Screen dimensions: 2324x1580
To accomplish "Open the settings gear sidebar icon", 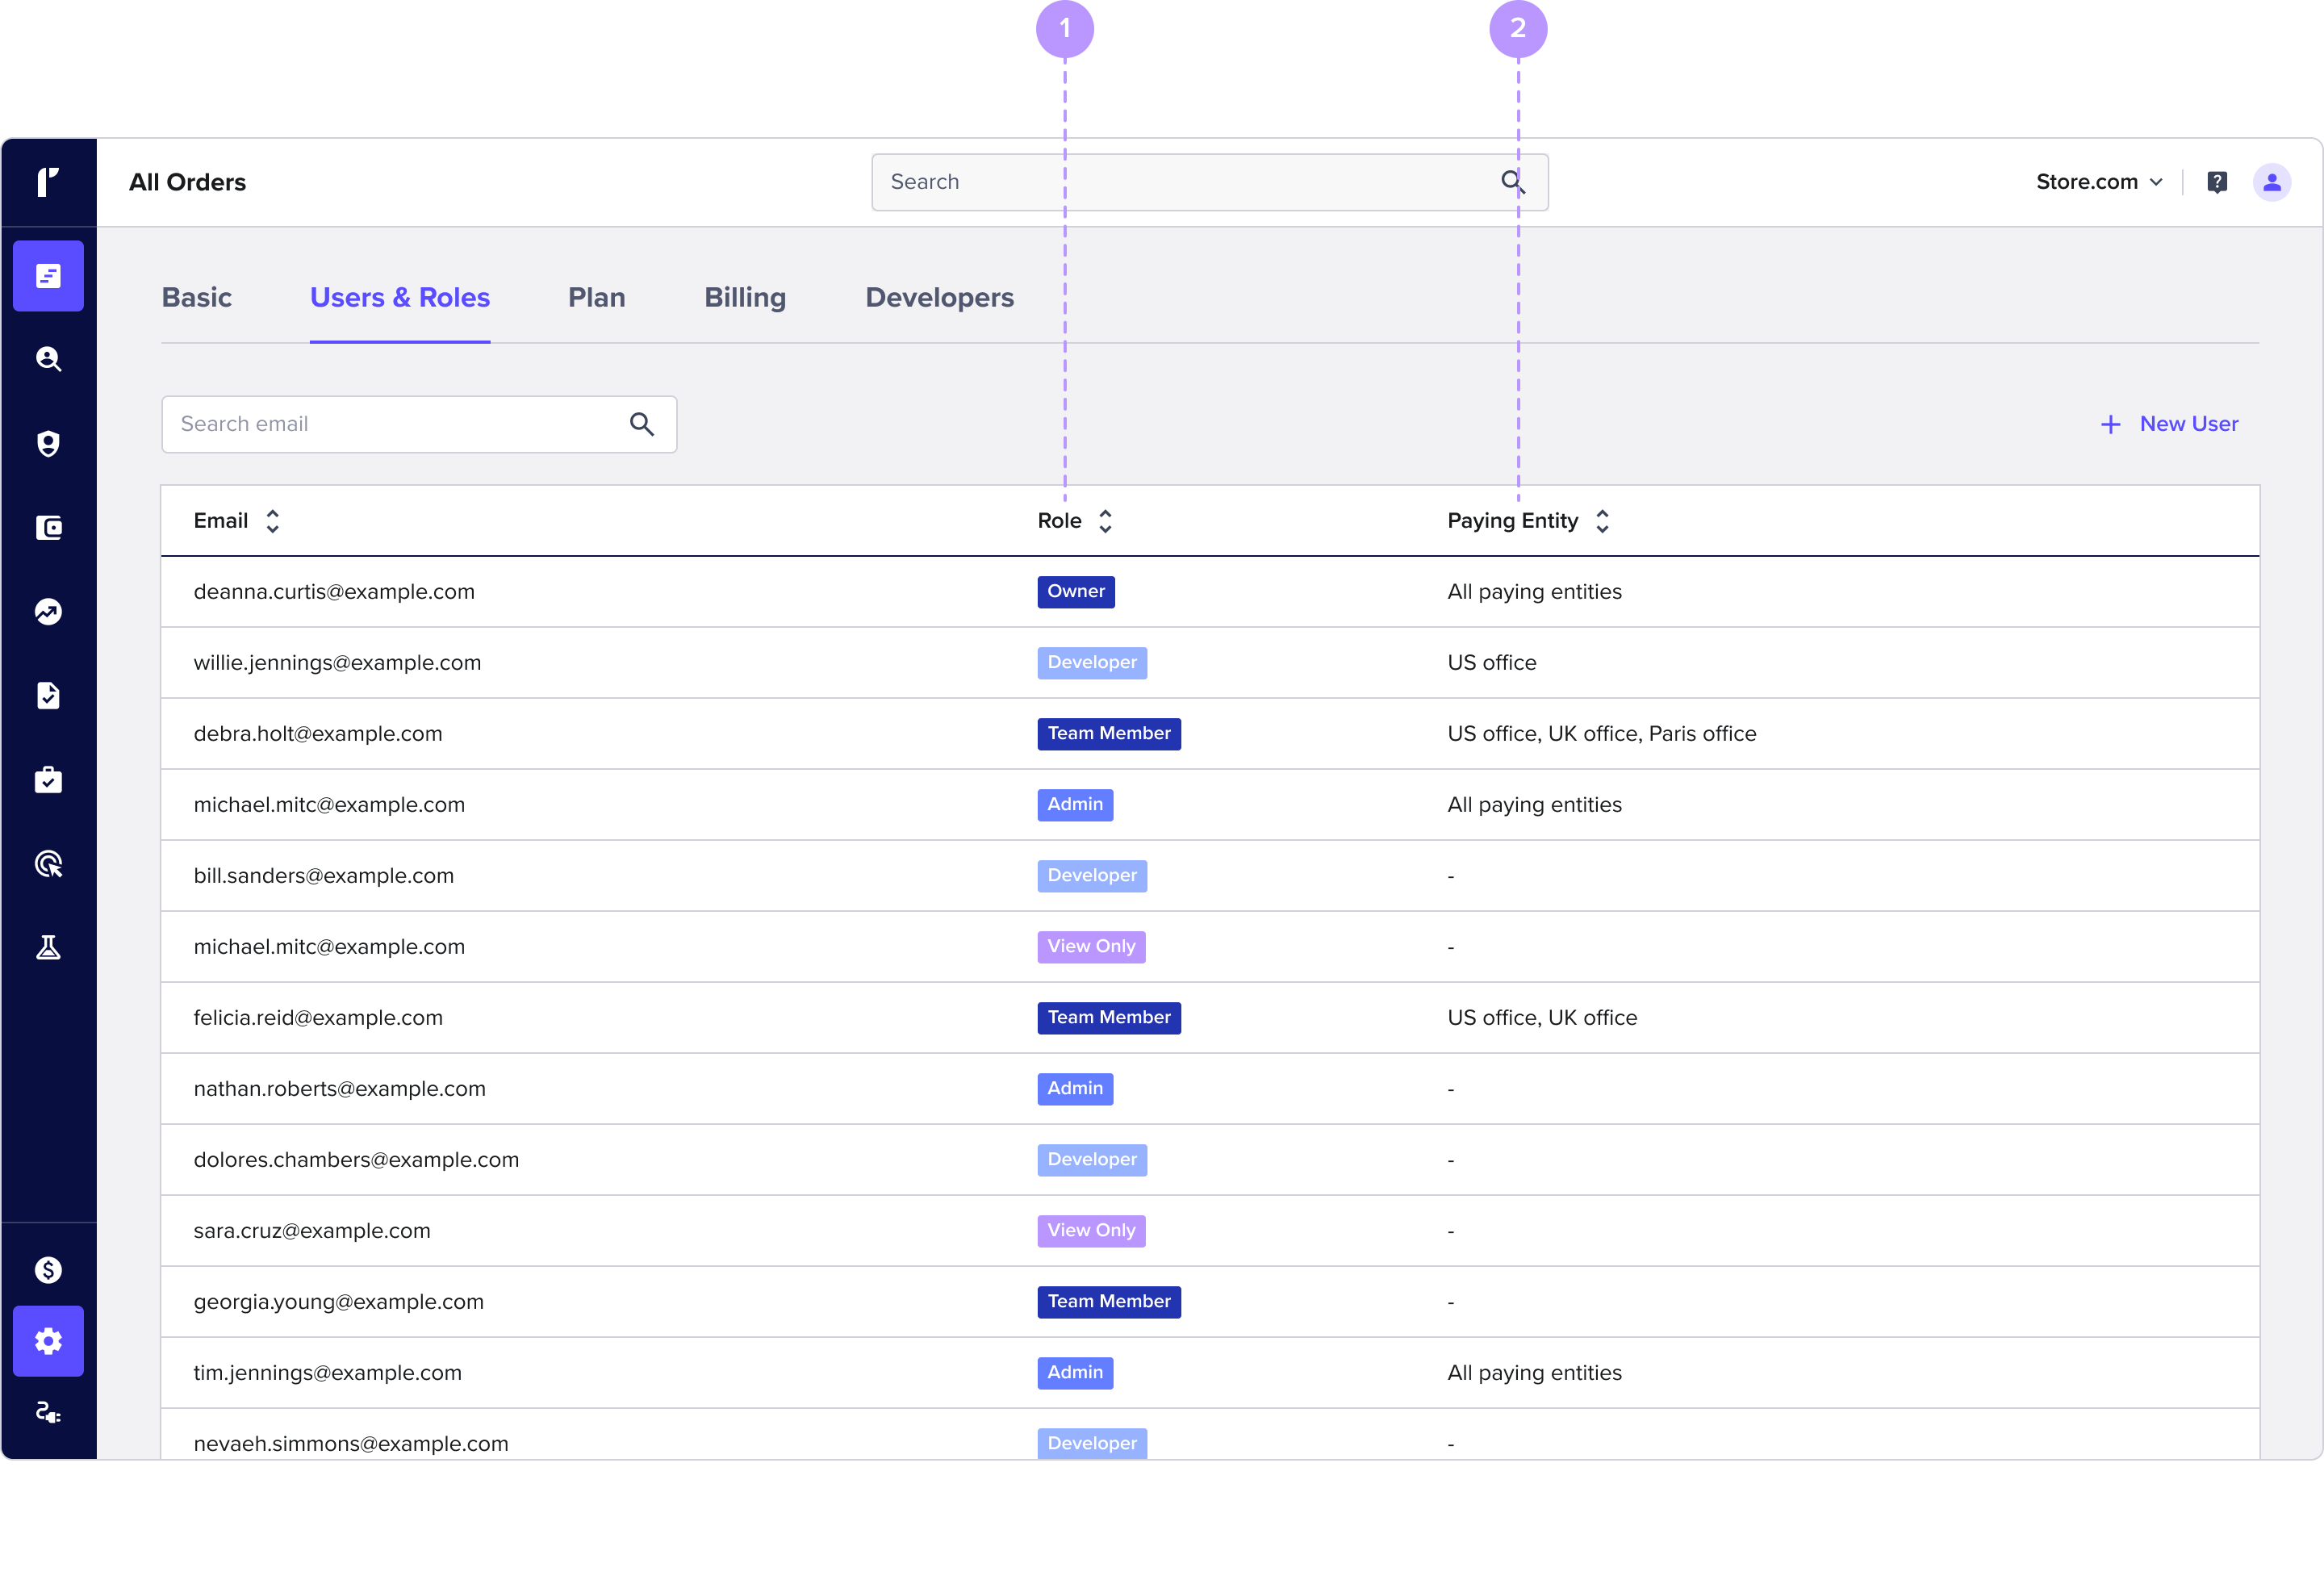I will pos(48,1341).
